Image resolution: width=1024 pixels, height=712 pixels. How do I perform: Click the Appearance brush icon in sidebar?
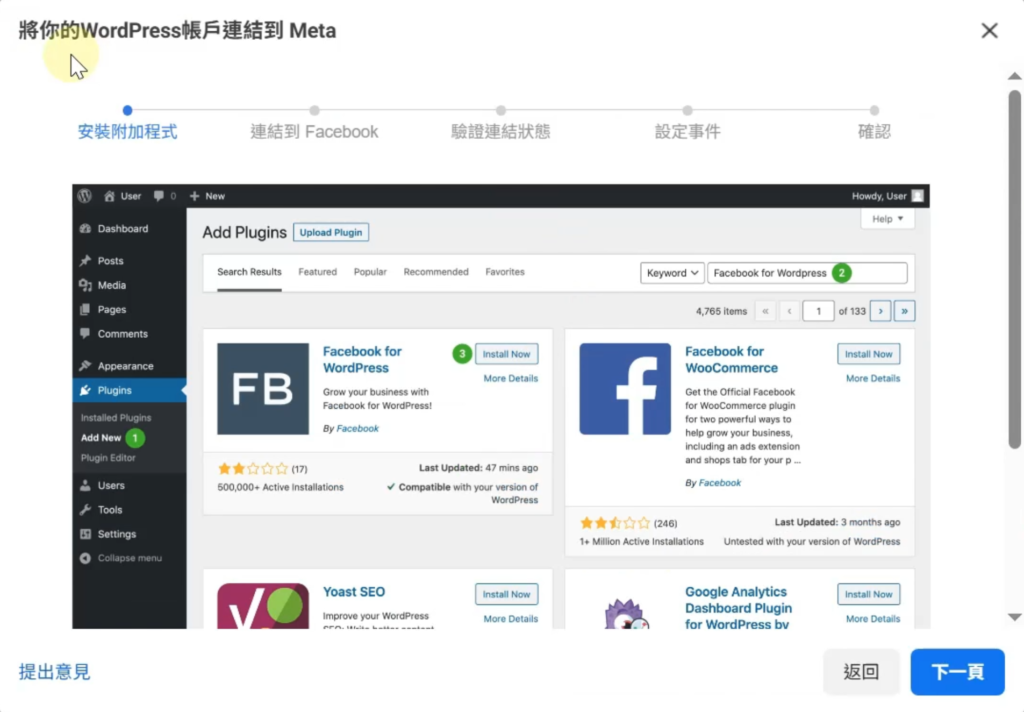click(85, 366)
